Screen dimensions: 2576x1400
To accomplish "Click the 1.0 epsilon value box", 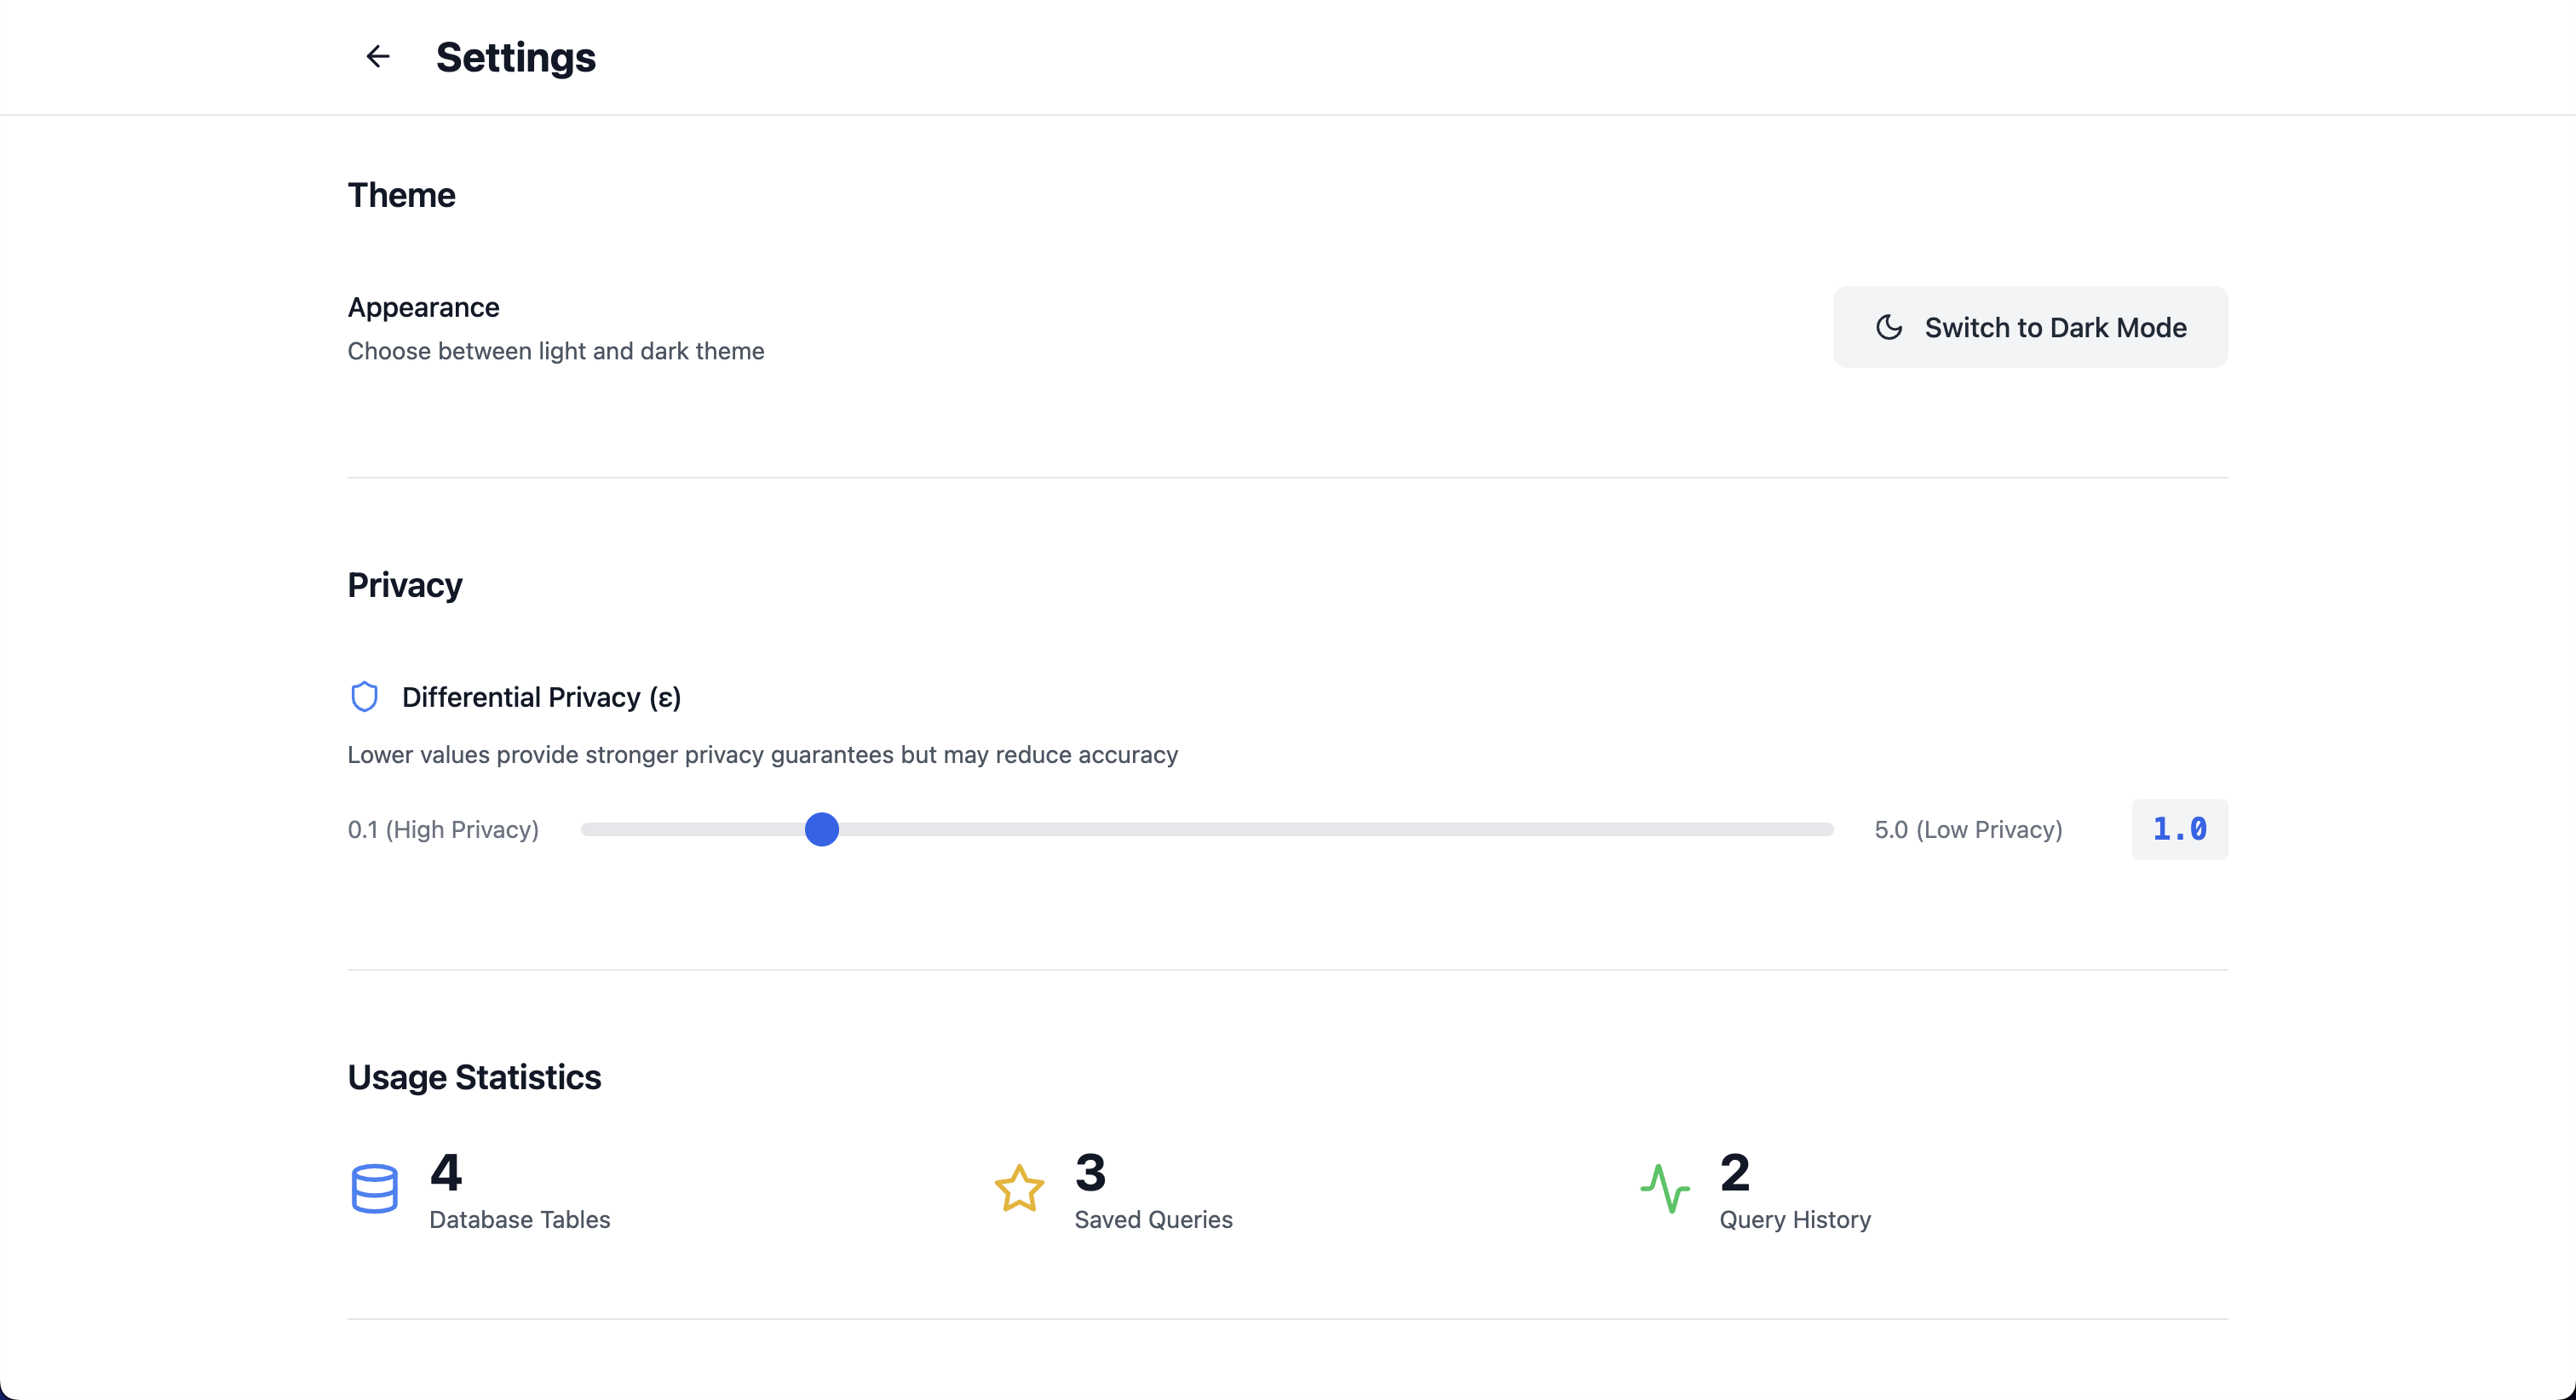I will coord(2179,829).
